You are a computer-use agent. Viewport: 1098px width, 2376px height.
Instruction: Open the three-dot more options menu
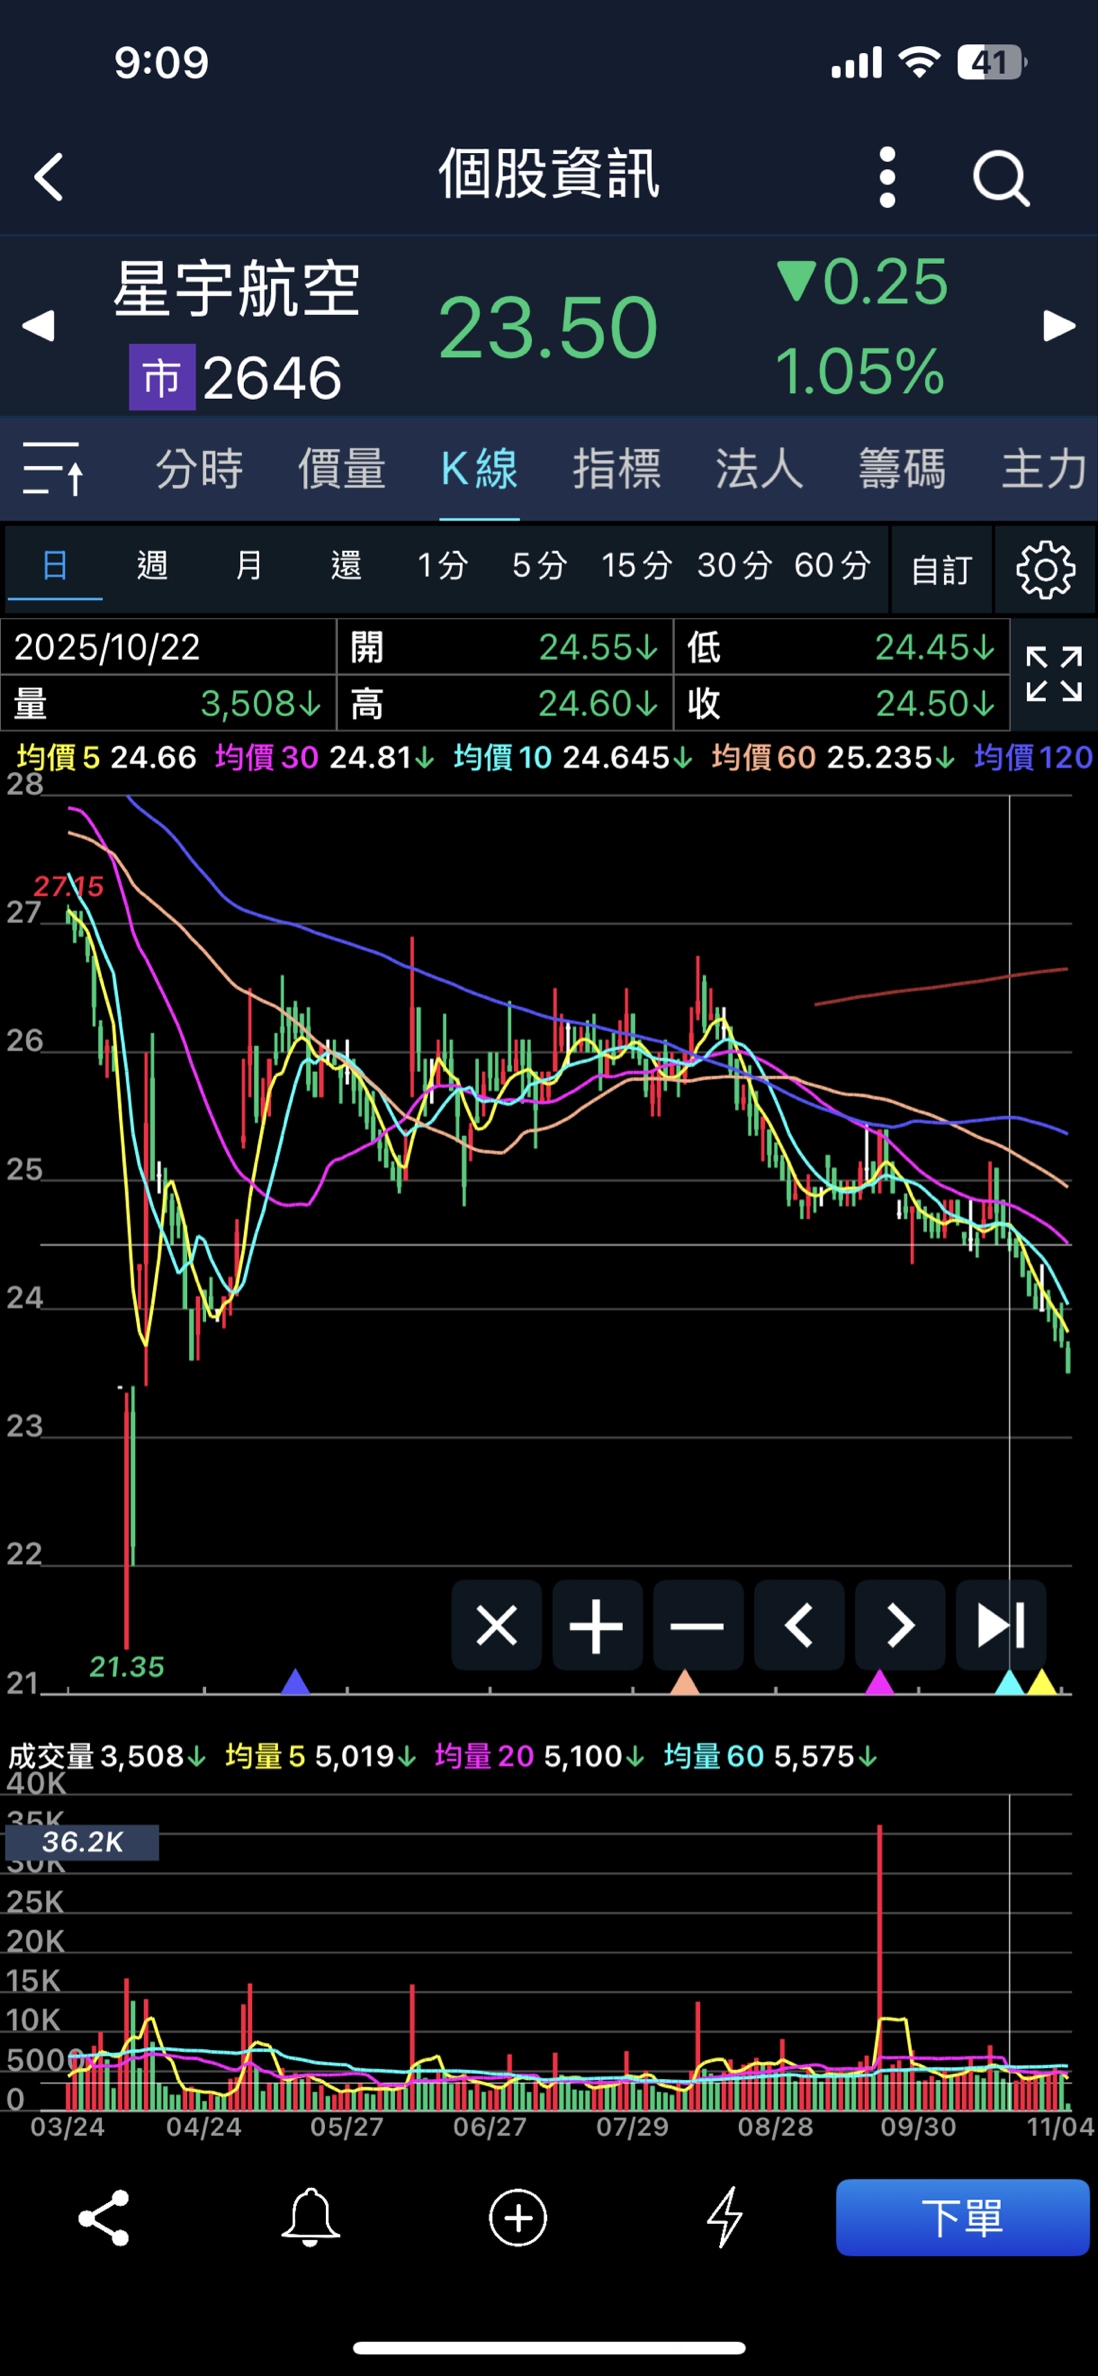click(x=887, y=178)
